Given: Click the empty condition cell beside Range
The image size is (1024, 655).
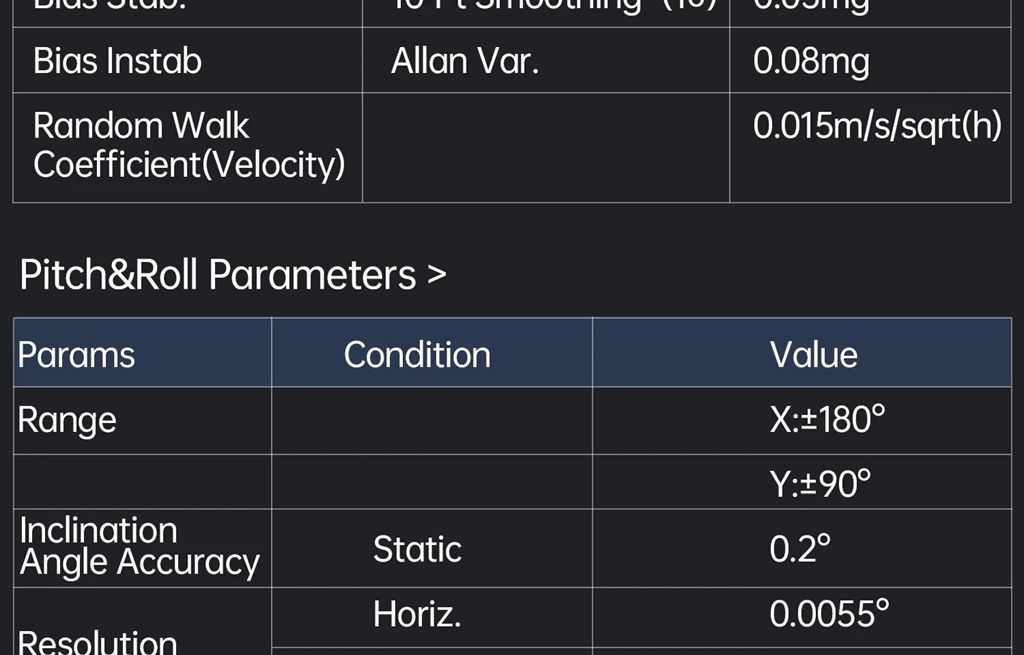Looking at the screenshot, I should (x=431, y=421).
